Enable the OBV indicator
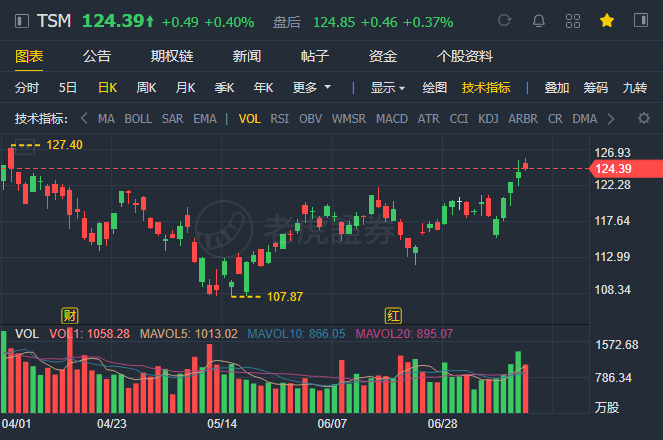This screenshot has width=663, height=440. 311,119
